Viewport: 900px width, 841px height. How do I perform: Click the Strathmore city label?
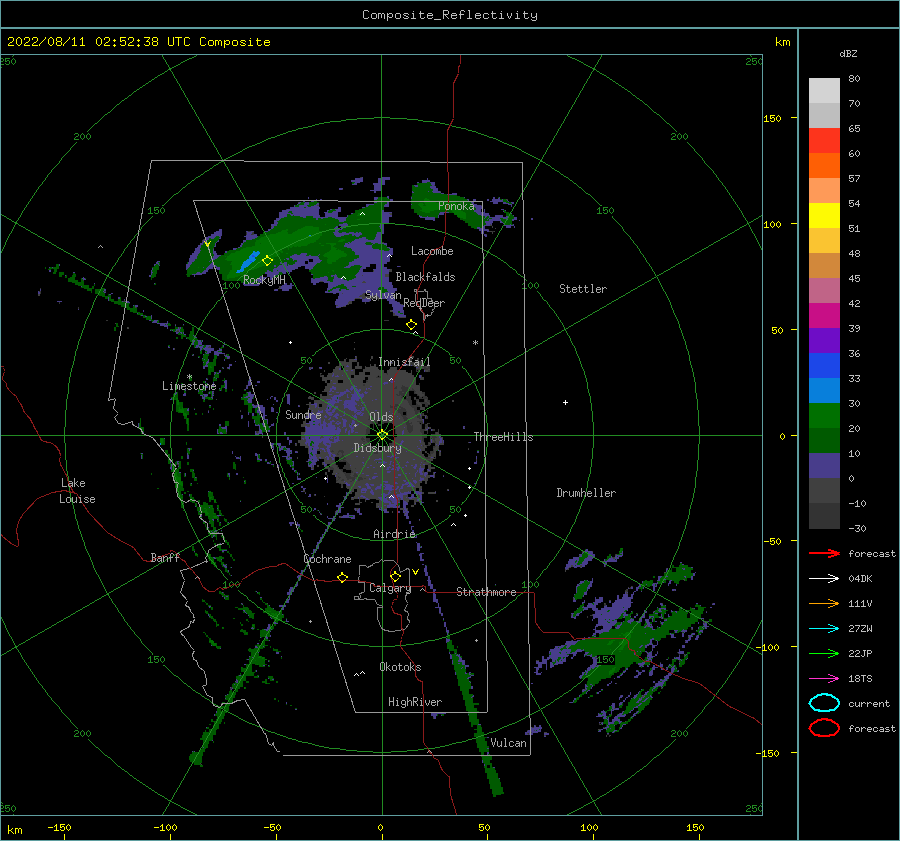486,592
